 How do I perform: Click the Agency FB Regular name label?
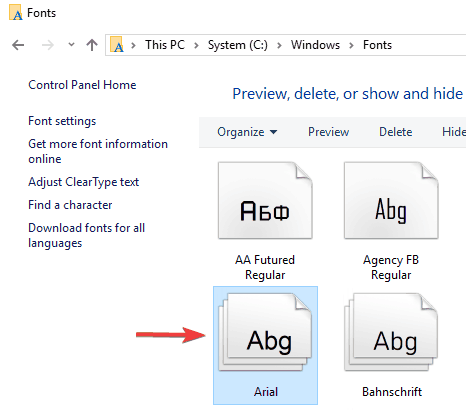(391, 267)
